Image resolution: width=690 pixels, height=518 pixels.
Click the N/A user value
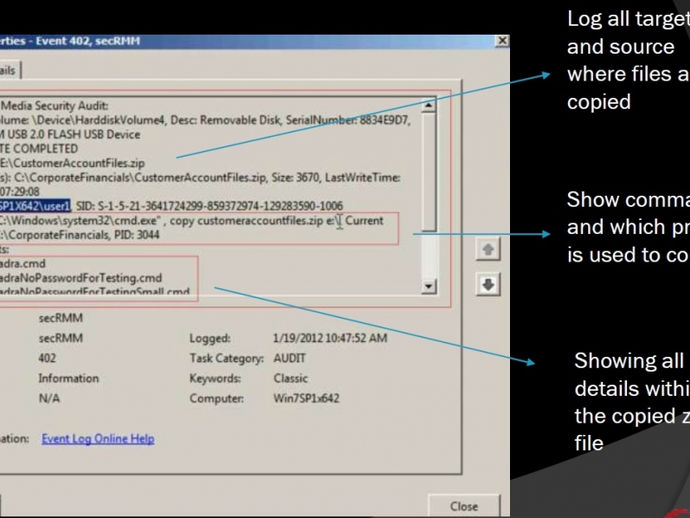point(49,398)
